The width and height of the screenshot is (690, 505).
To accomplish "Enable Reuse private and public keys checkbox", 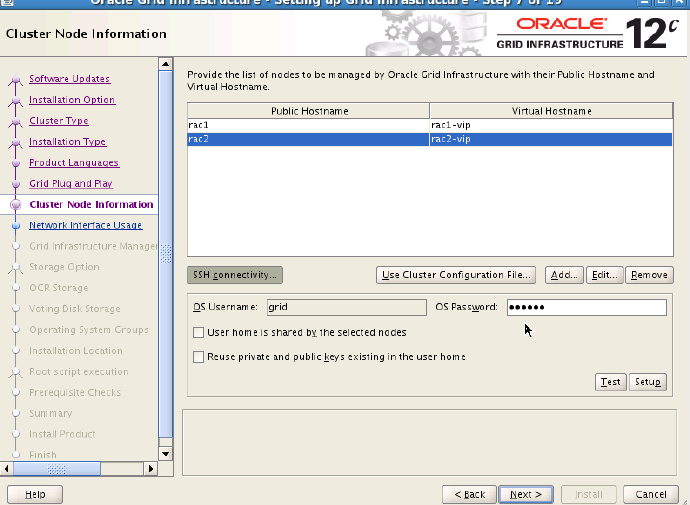I will click(198, 357).
